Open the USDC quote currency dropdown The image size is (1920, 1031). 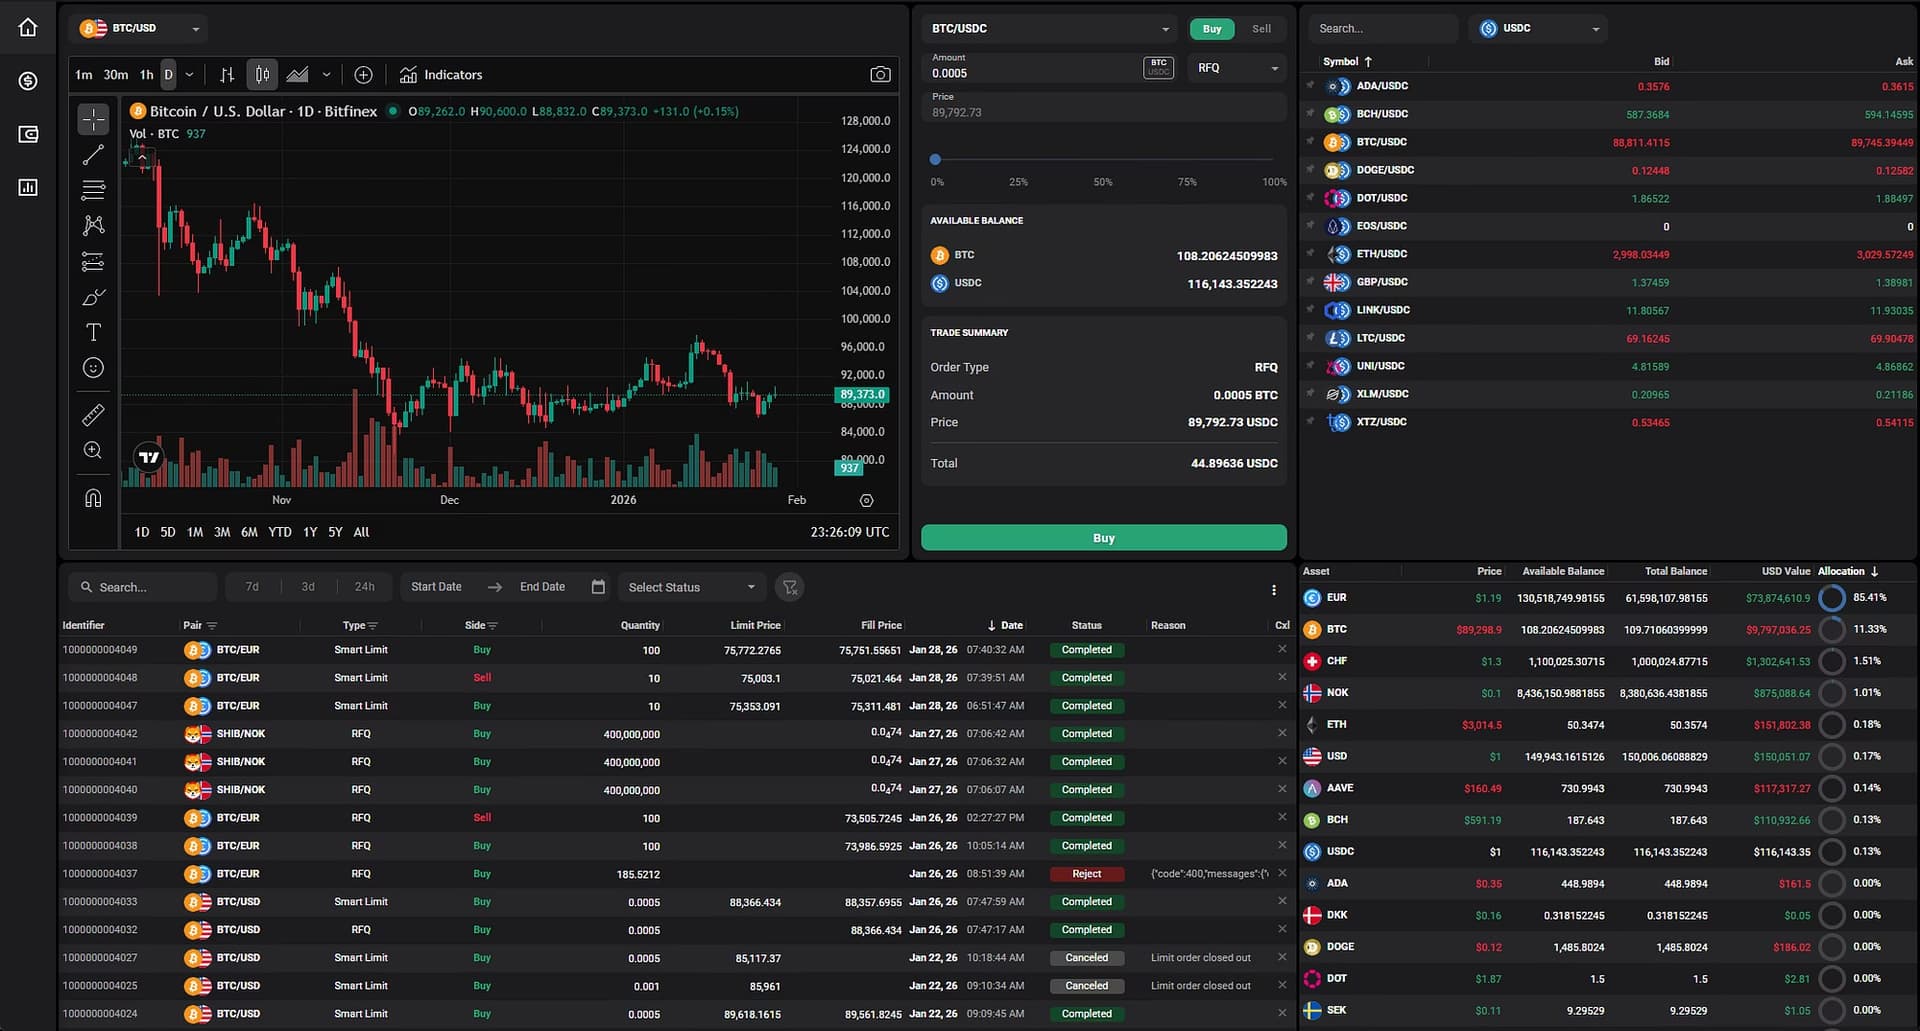(1537, 28)
